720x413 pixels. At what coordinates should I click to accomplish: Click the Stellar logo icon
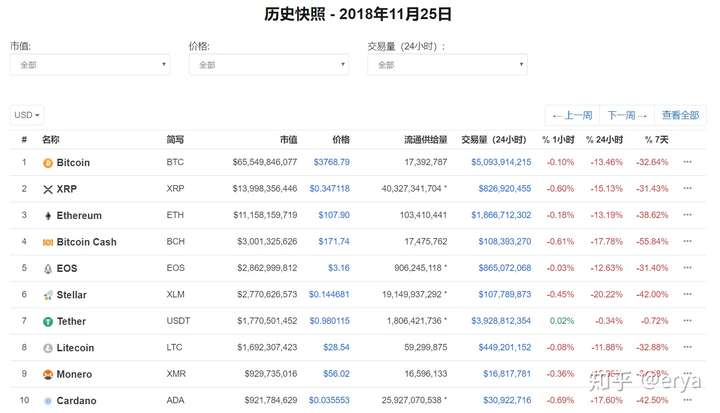coord(48,295)
